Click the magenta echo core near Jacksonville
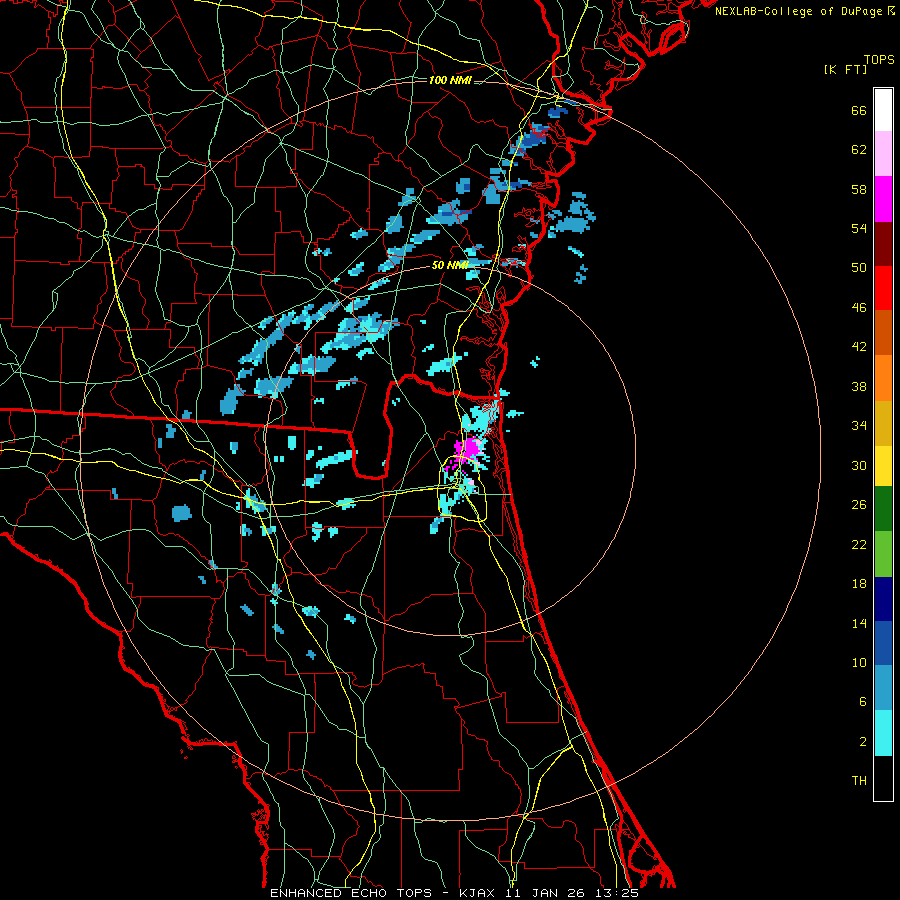 pyautogui.click(x=468, y=448)
